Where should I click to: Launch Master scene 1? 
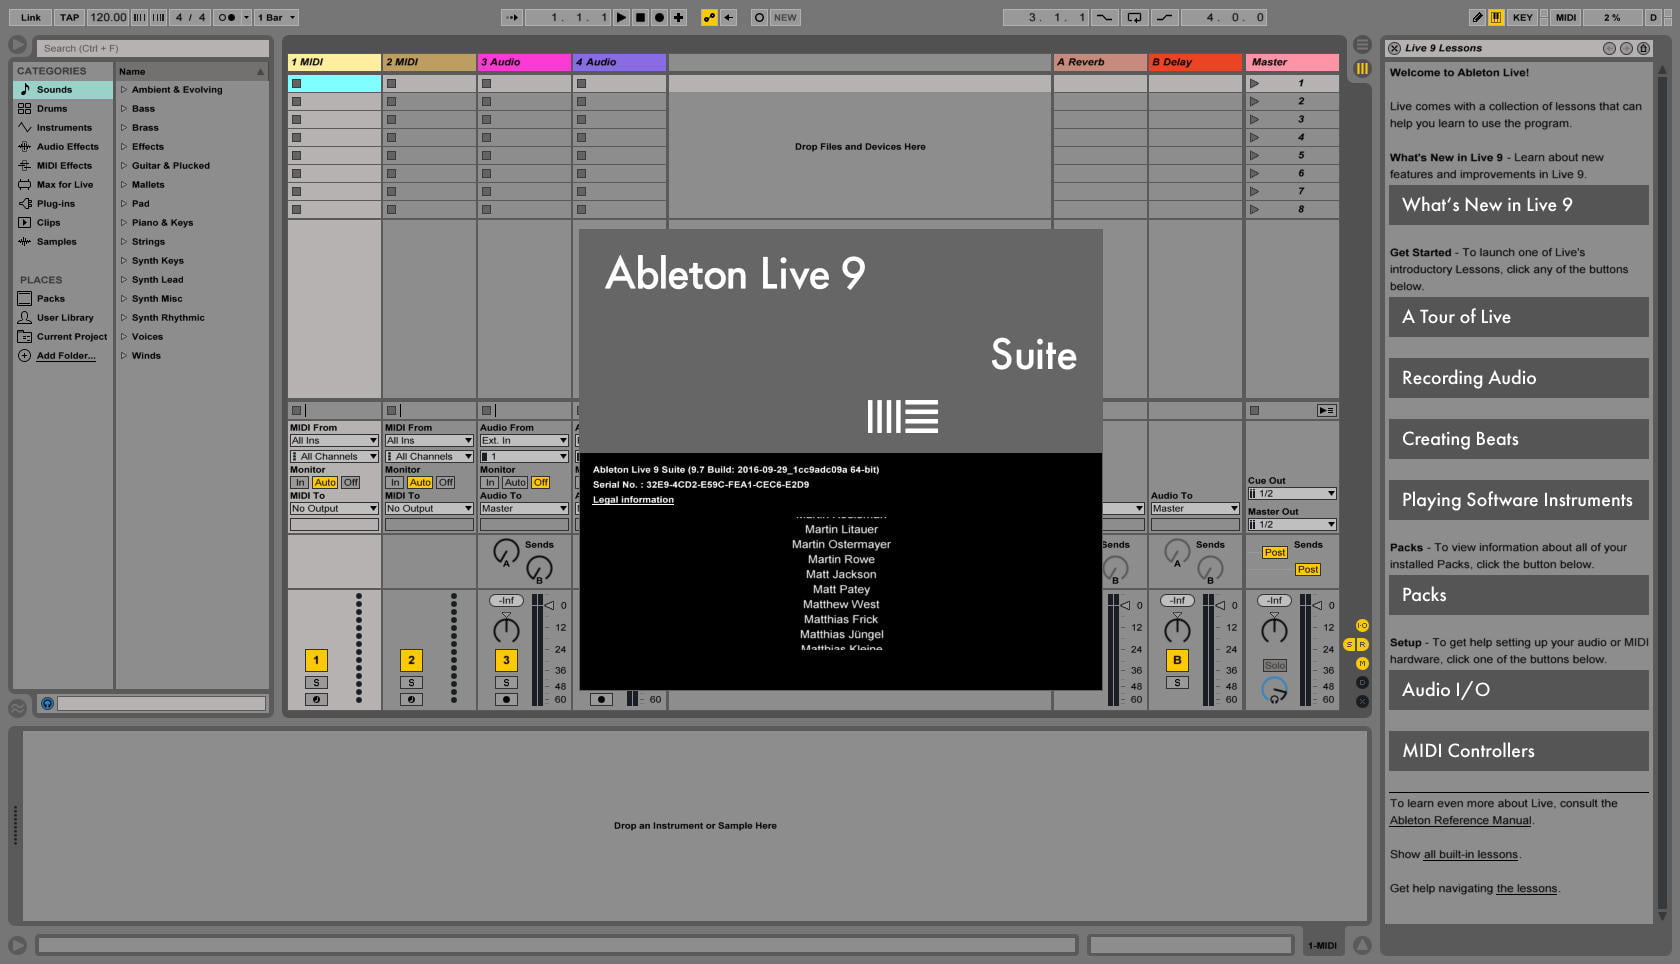1254,83
